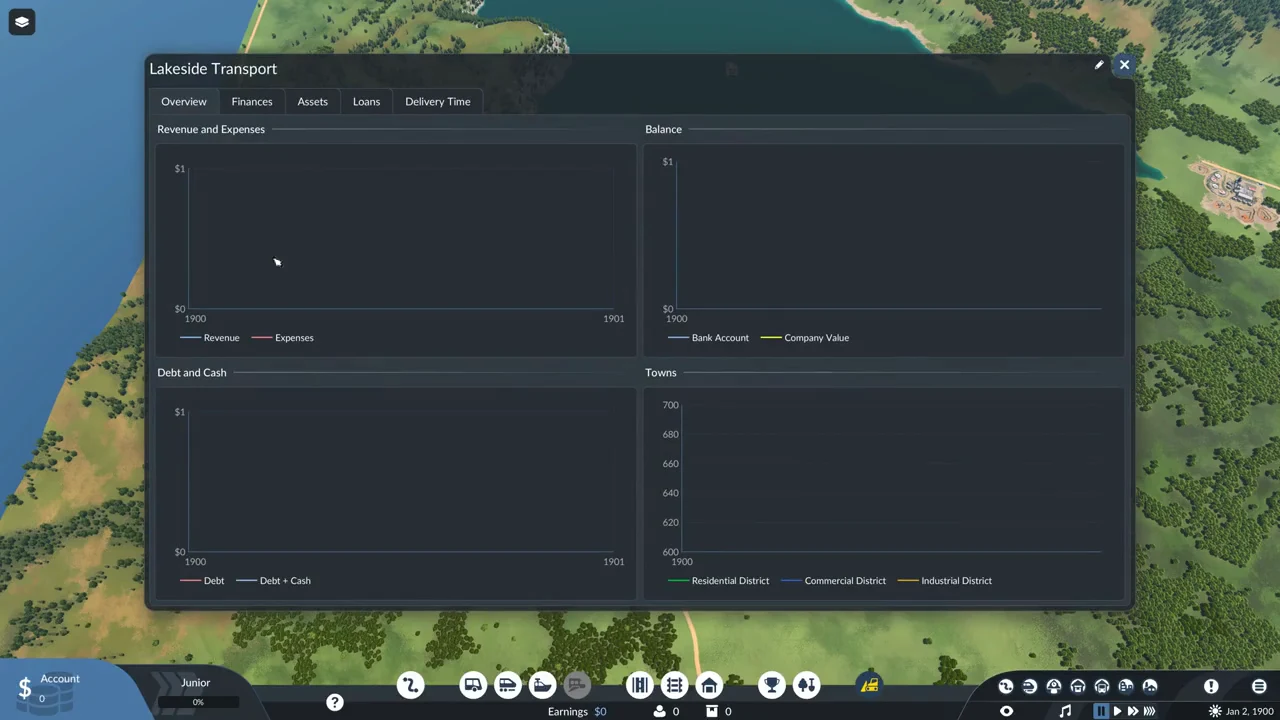Set game speed to fastest

click(1149, 711)
